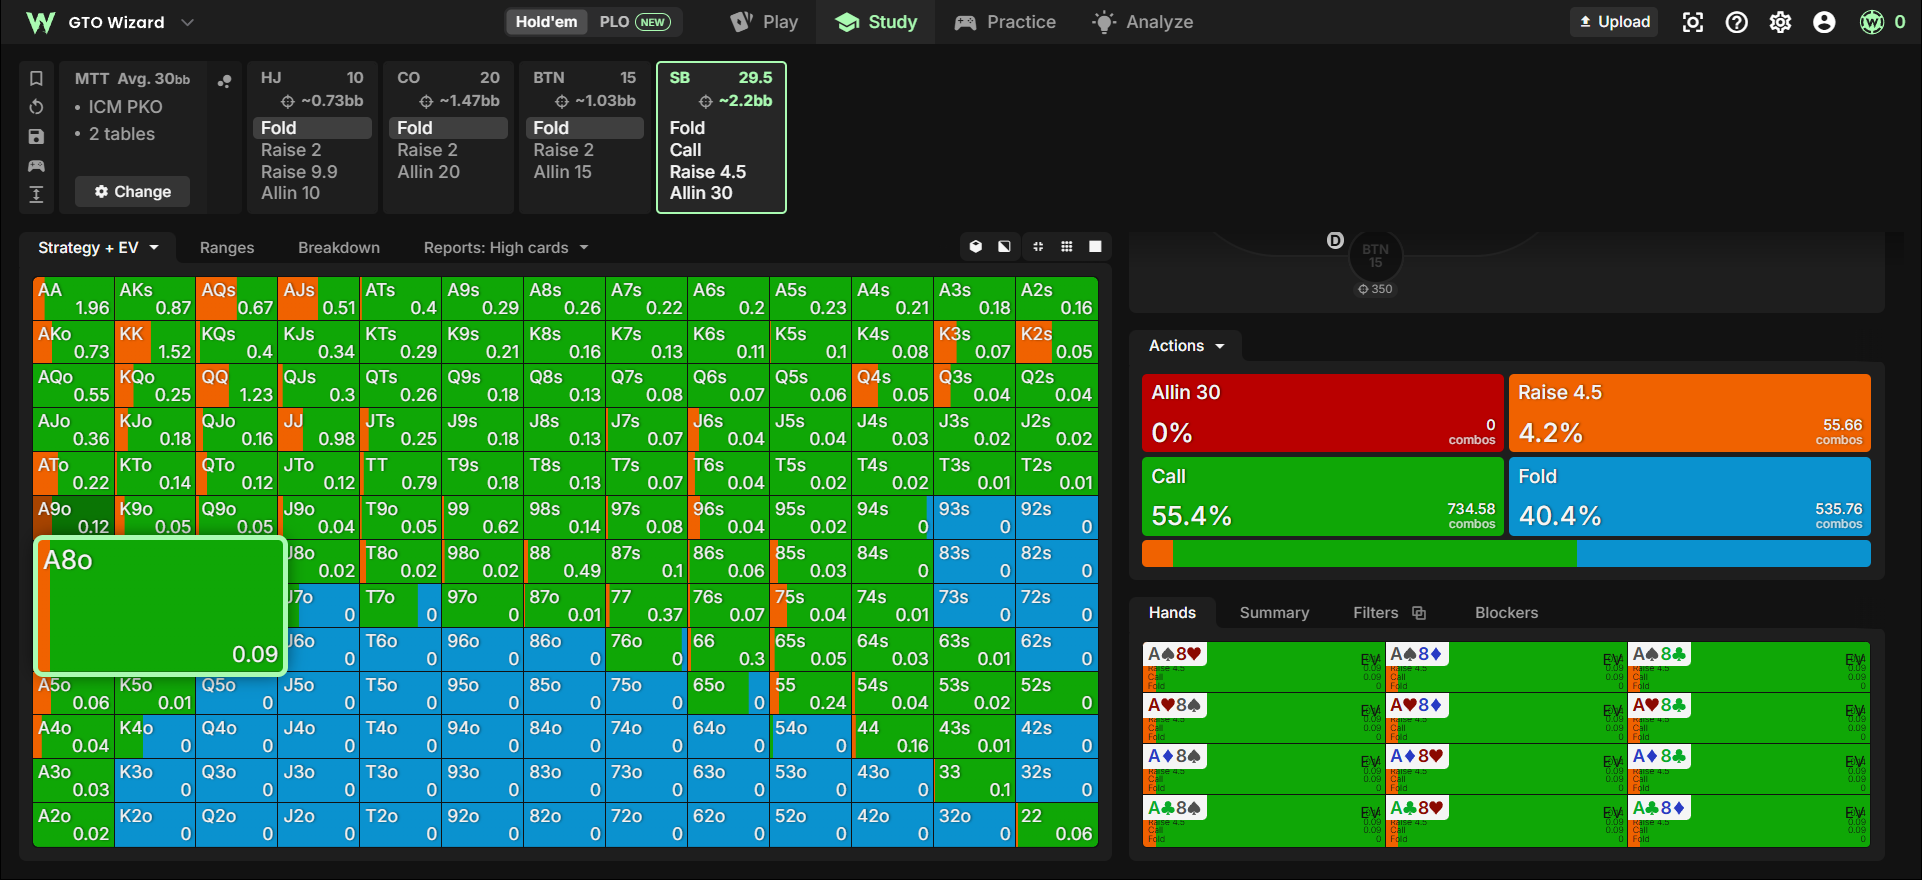Select the dotted grid matrix view icon

(1067, 247)
